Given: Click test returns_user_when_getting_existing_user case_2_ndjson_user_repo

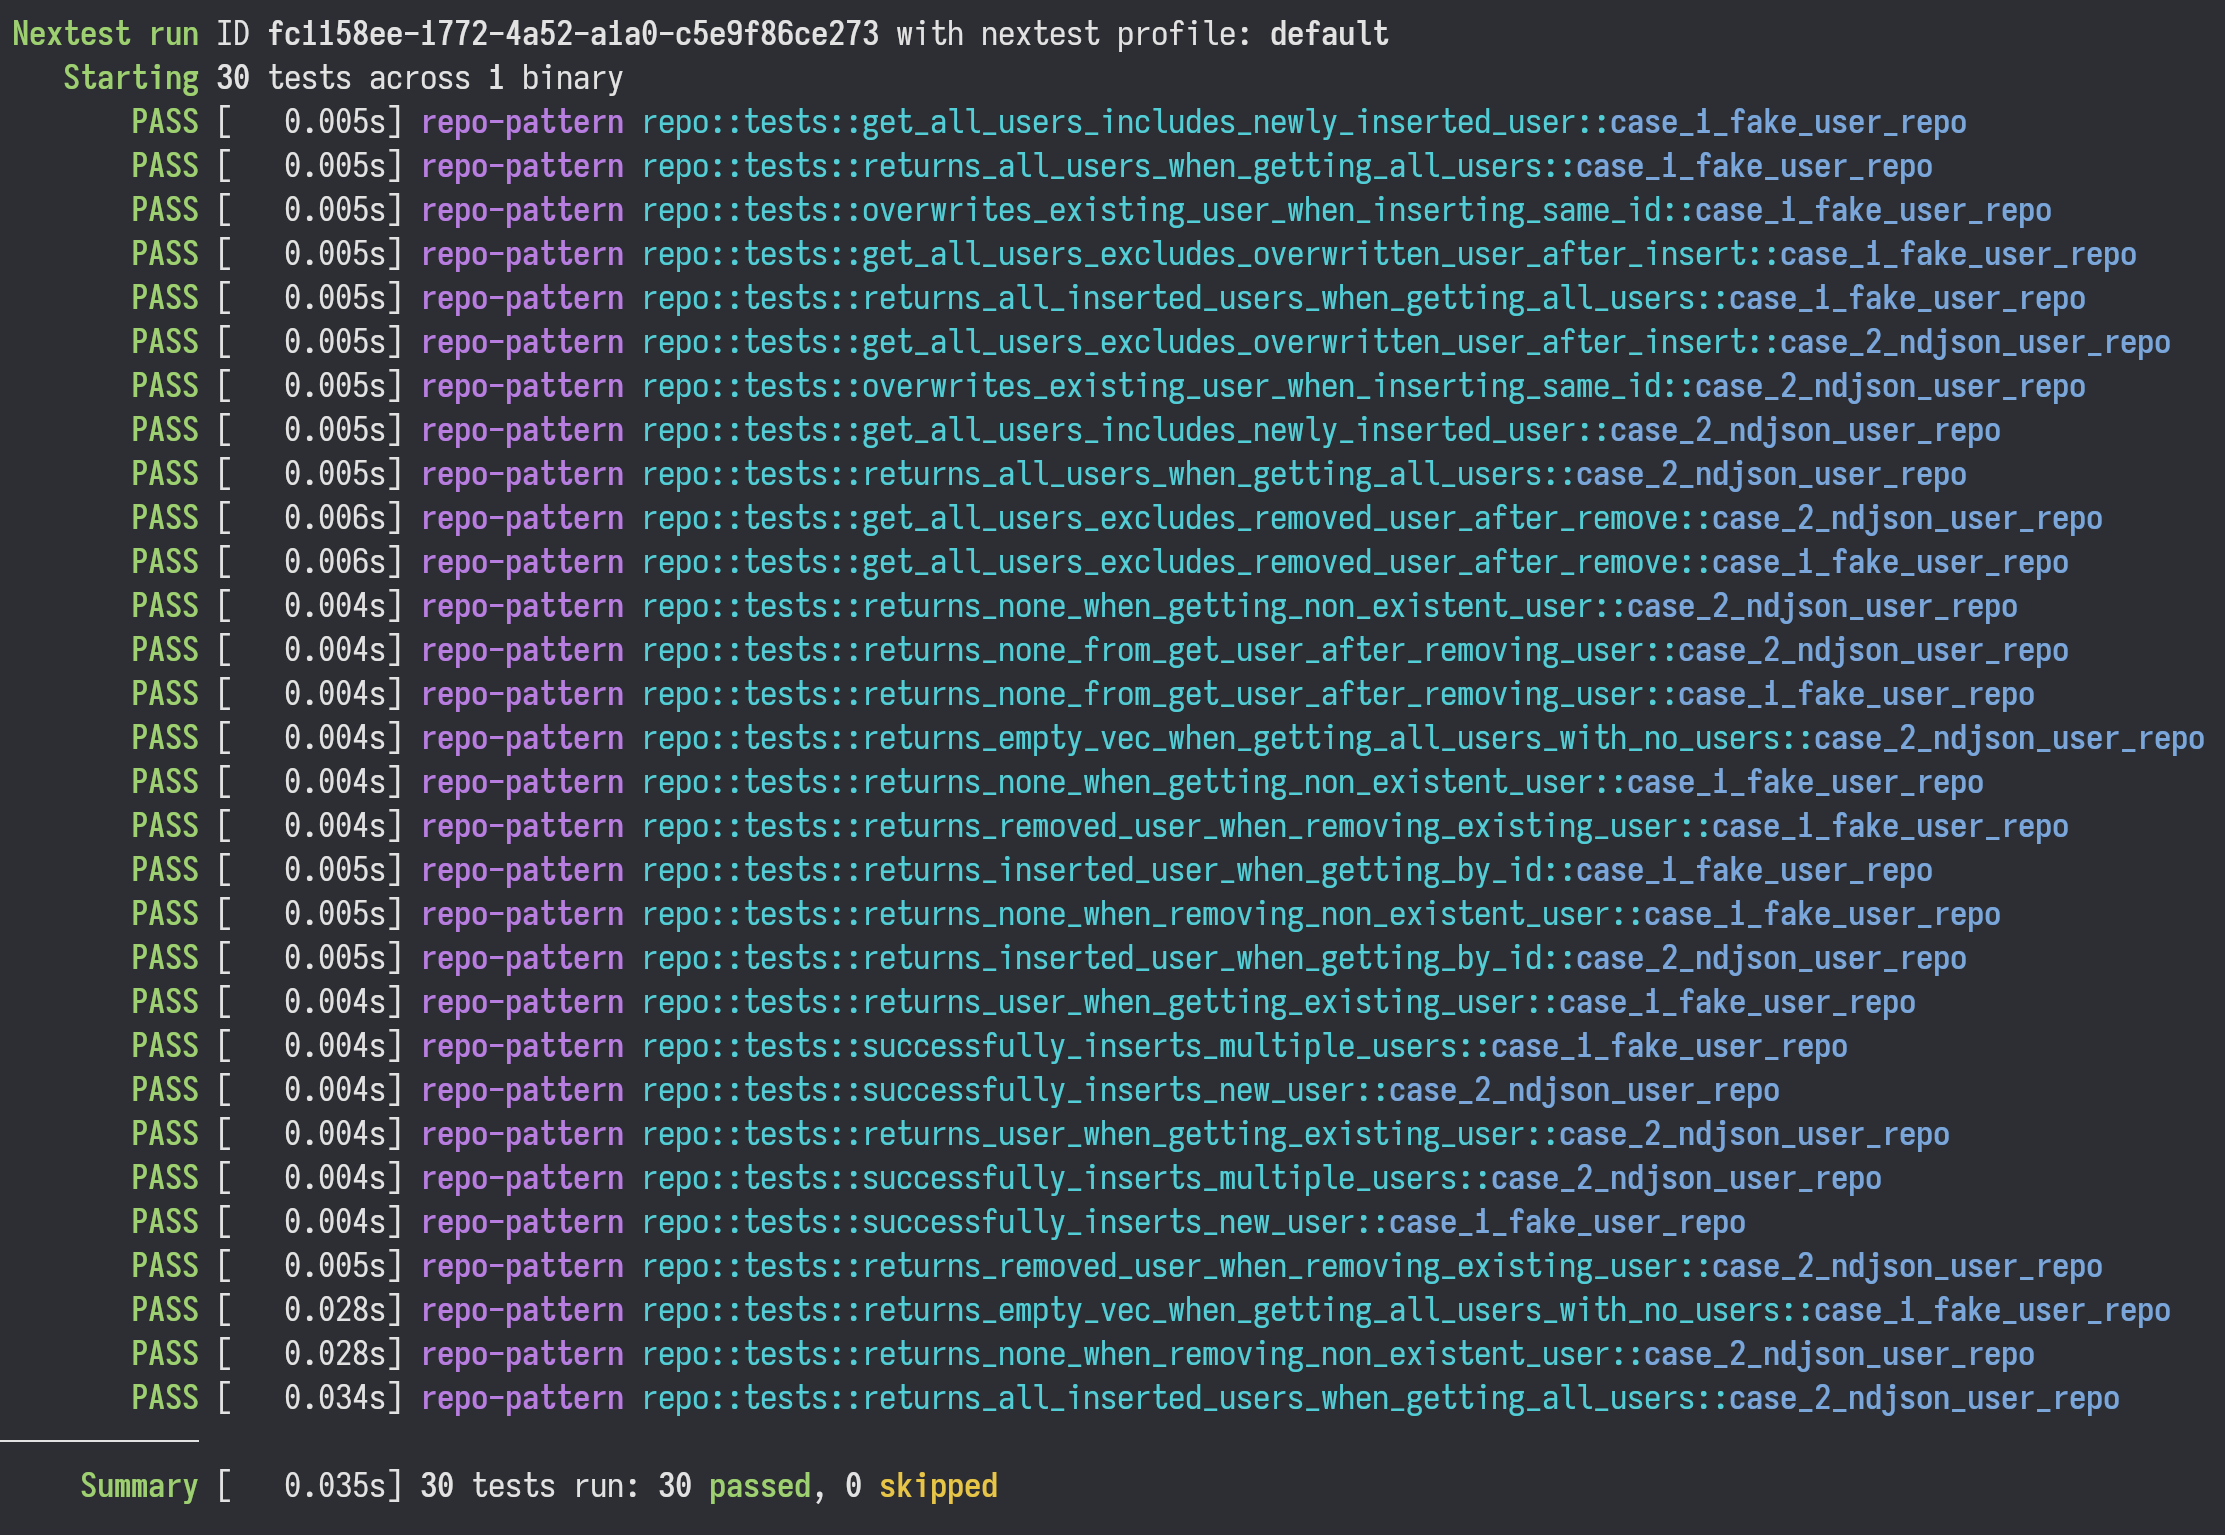Looking at the screenshot, I should point(1295,1134).
